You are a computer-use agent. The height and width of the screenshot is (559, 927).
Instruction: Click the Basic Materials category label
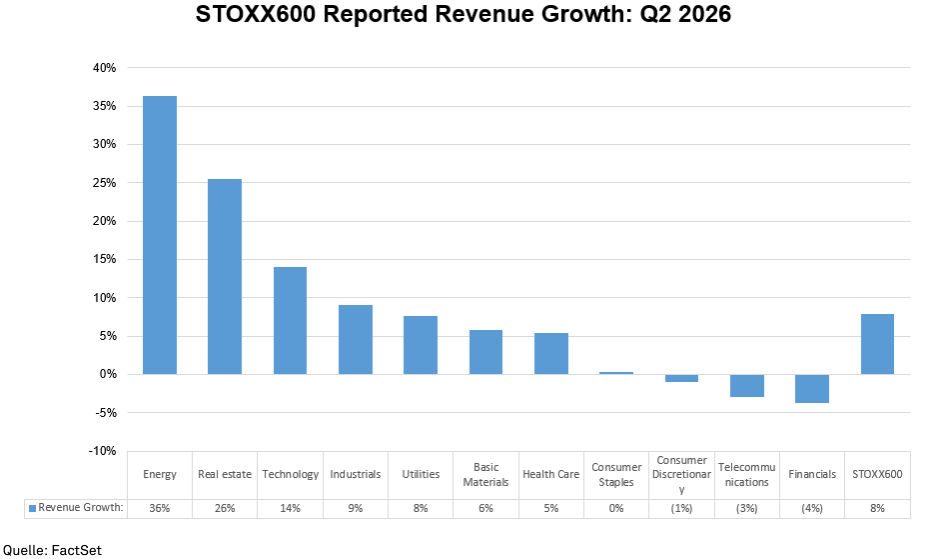486,474
